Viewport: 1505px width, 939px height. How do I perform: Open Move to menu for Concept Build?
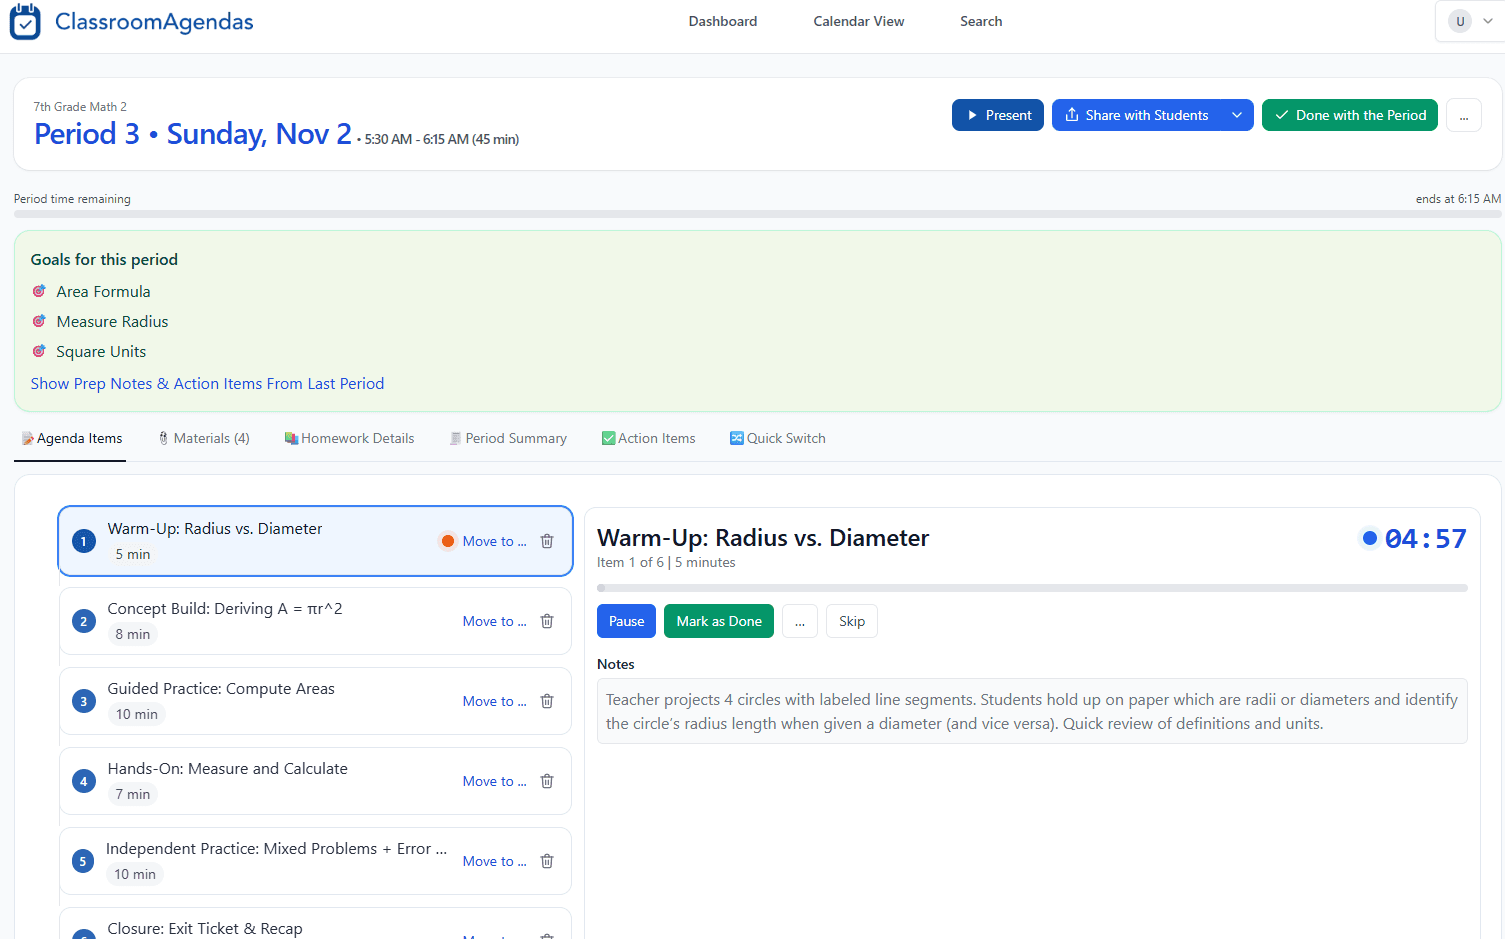click(494, 621)
